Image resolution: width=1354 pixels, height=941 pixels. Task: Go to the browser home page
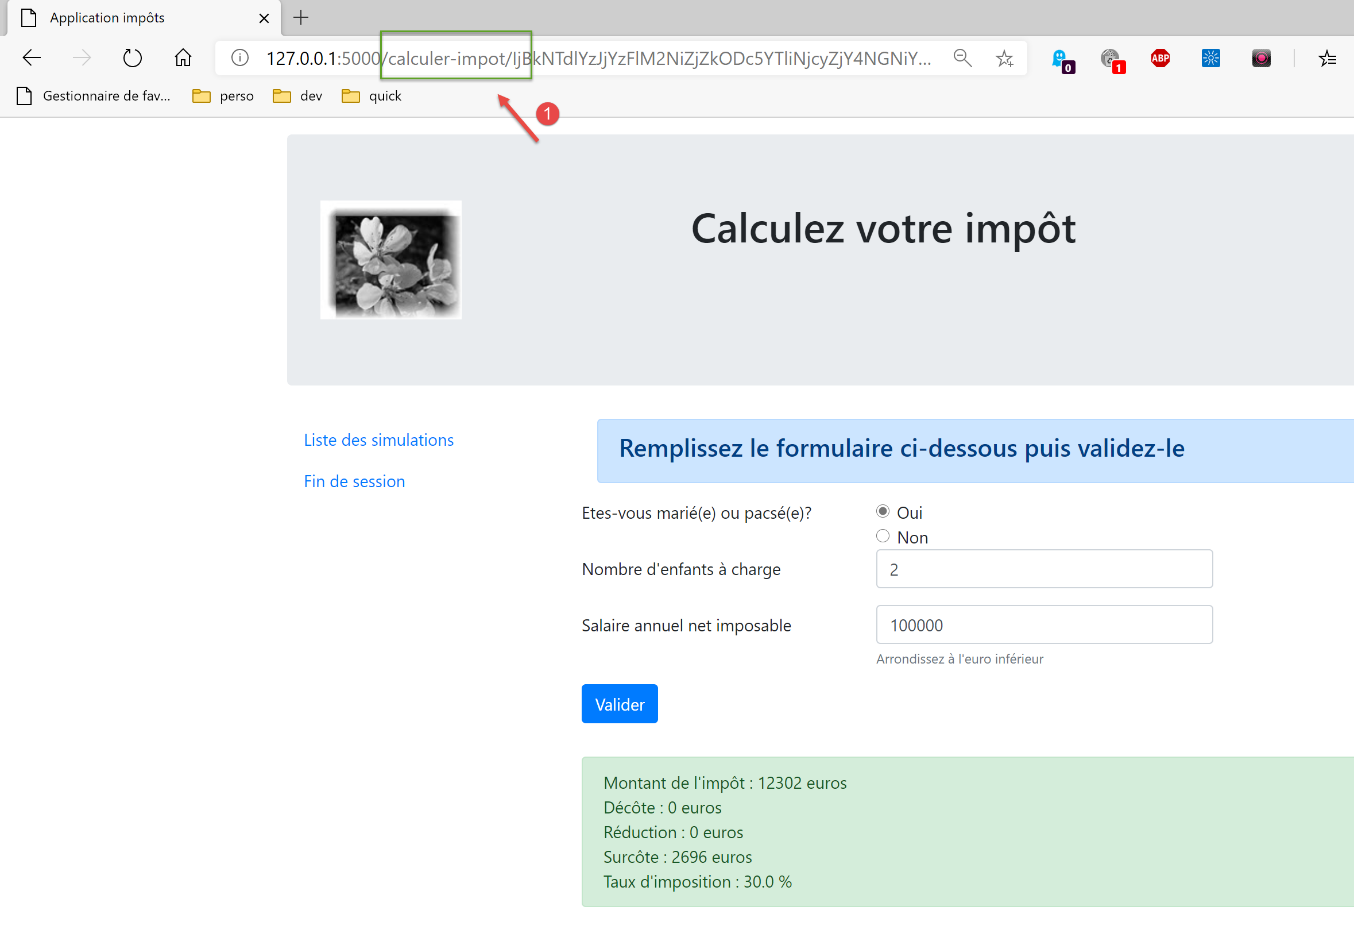pos(183,58)
